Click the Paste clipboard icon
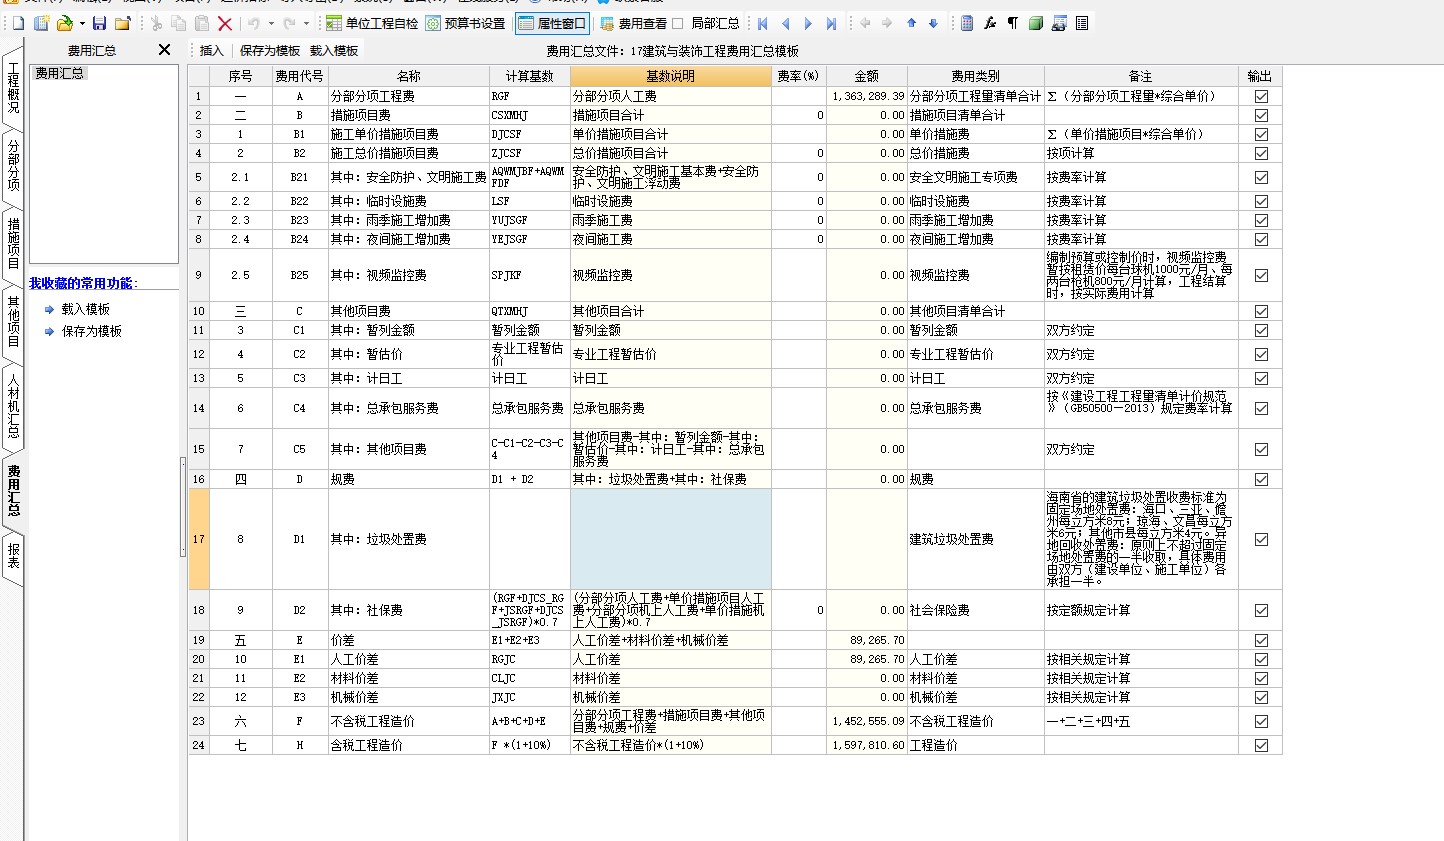Screen dimensions: 1444x841 click(201, 23)
